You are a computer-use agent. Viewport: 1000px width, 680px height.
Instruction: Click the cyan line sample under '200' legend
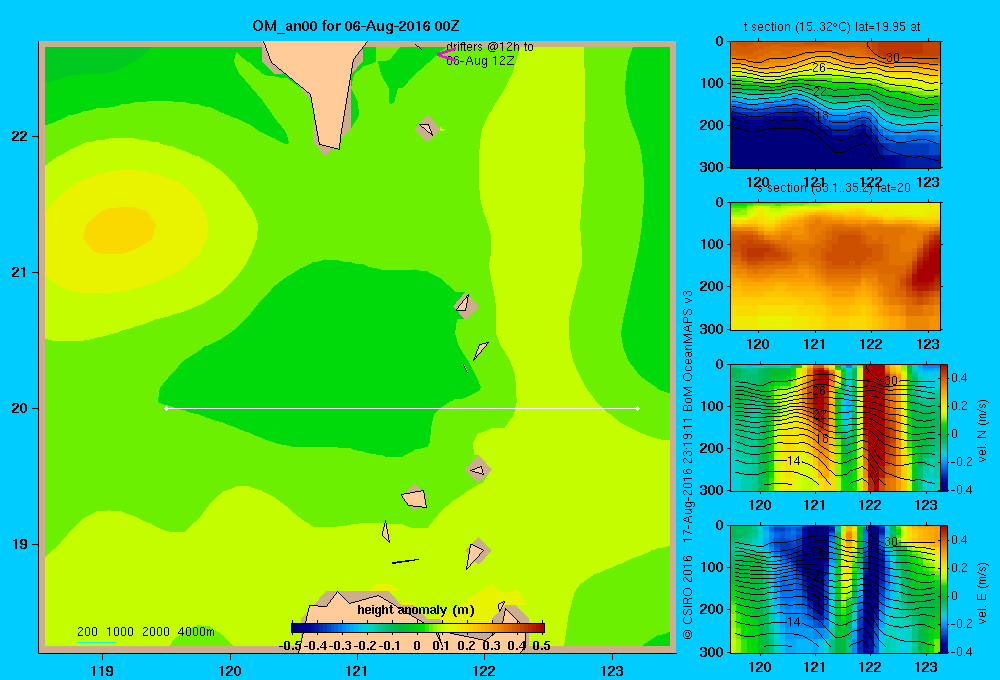[96, 642]
